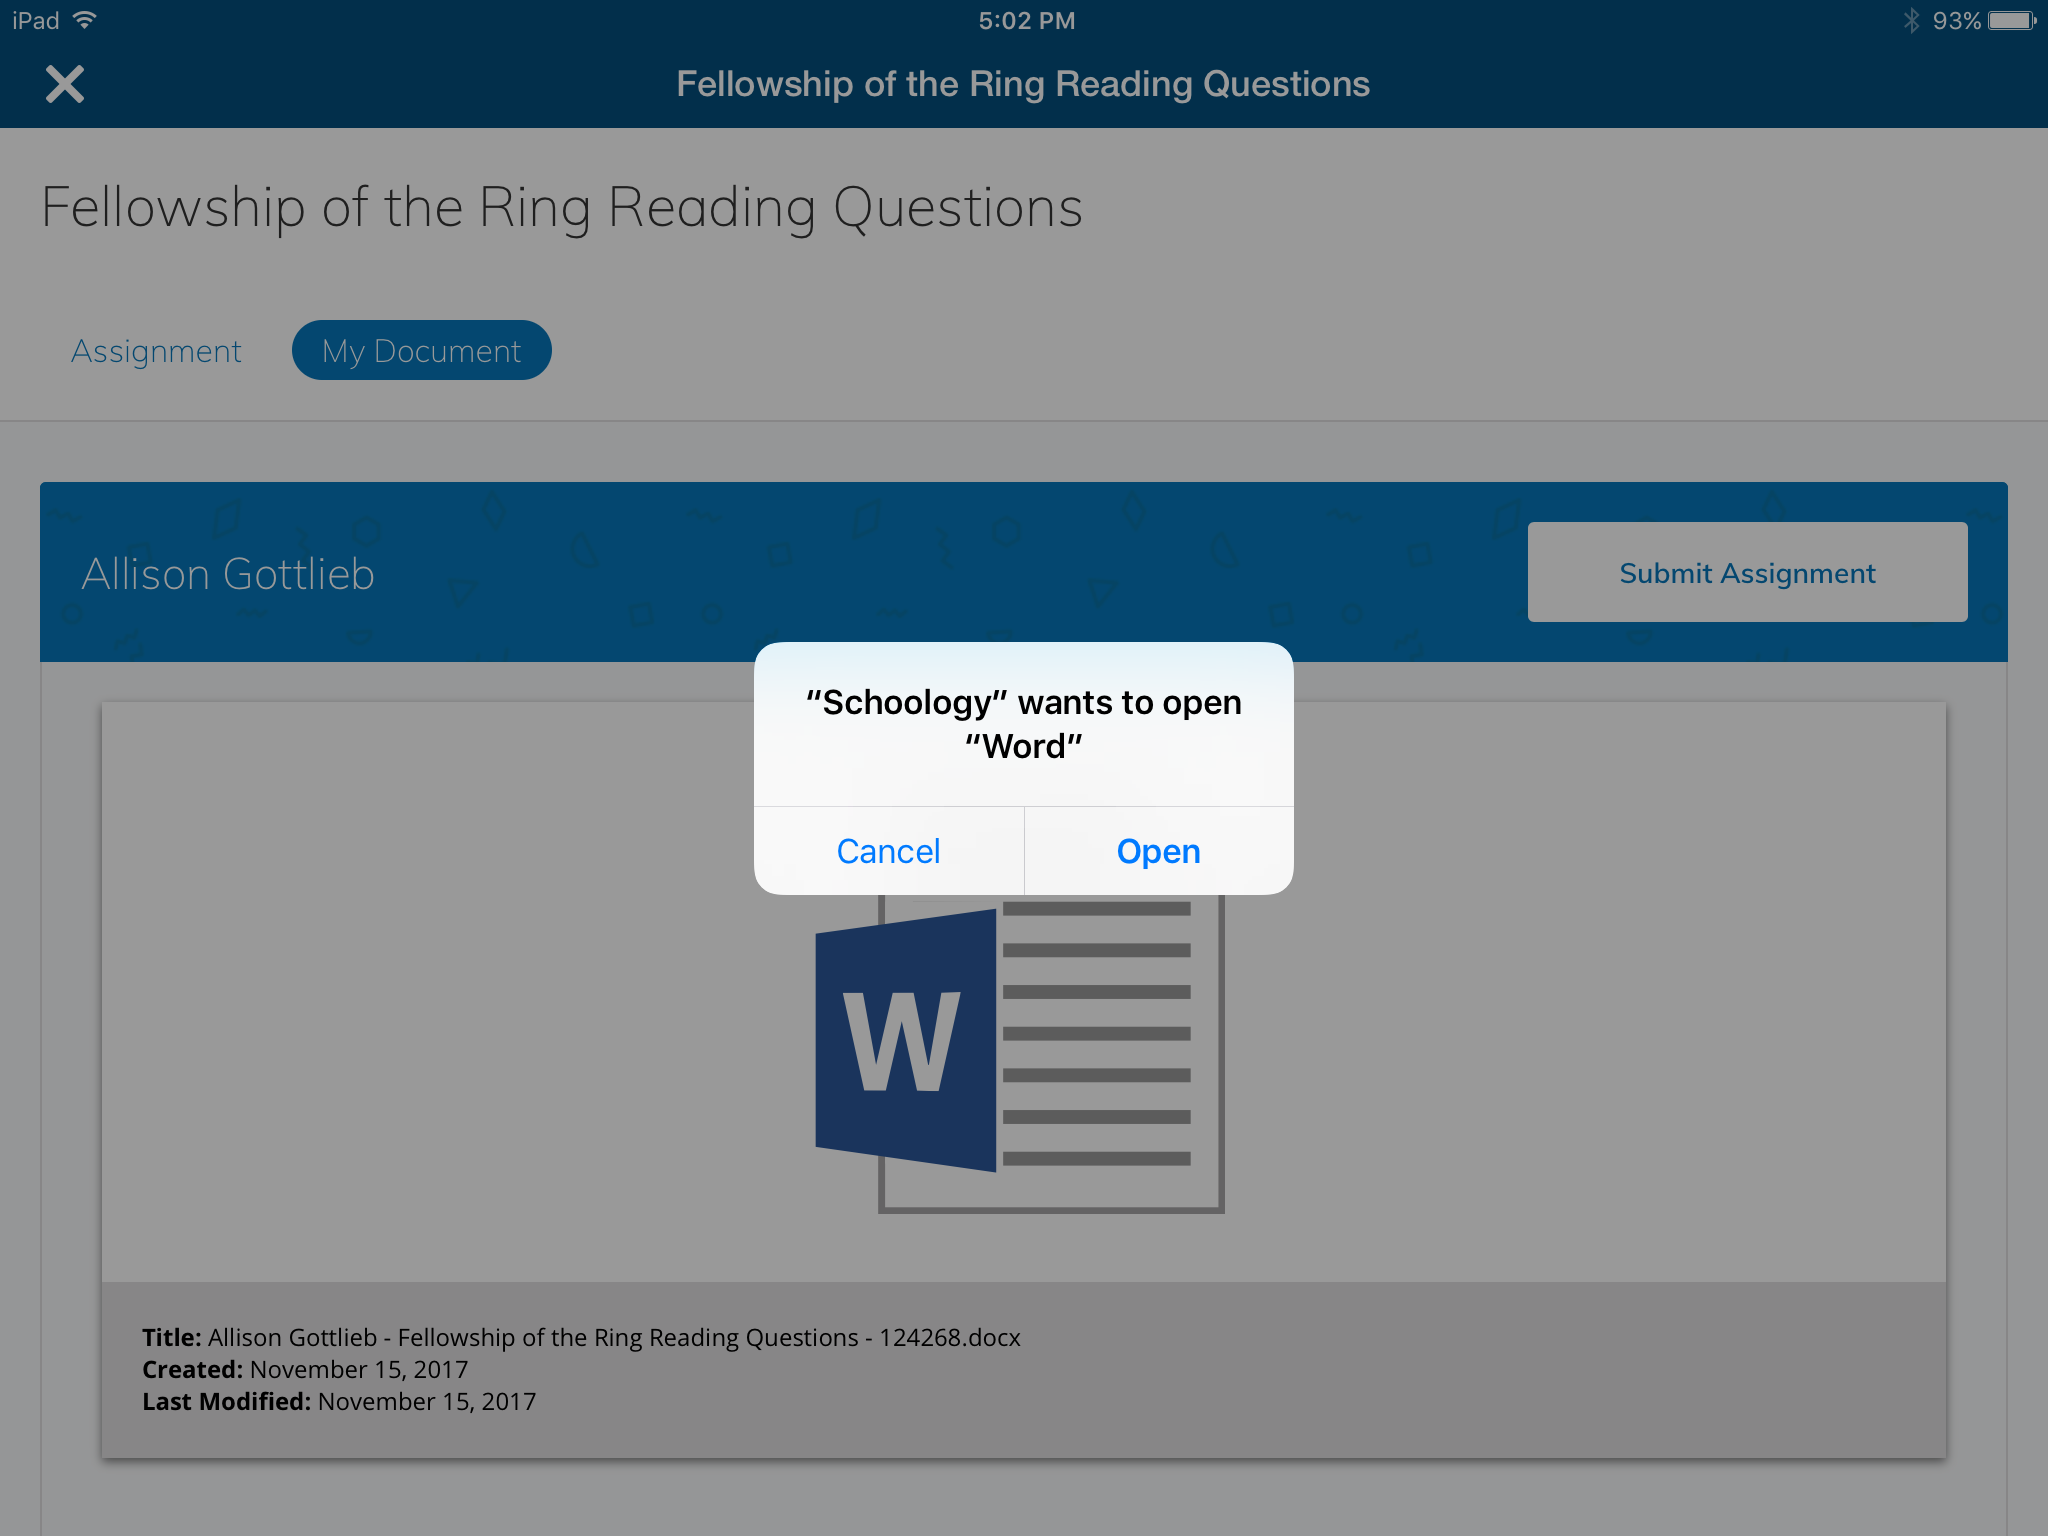Click the document Title filename line
2048x1536 pixels.
tap(581, 1337)
